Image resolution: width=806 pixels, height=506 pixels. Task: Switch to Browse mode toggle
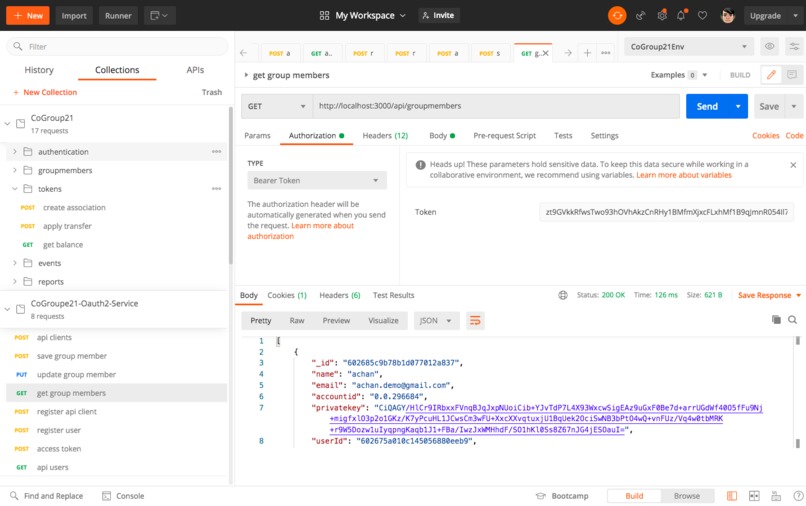(x=687, y=496)
